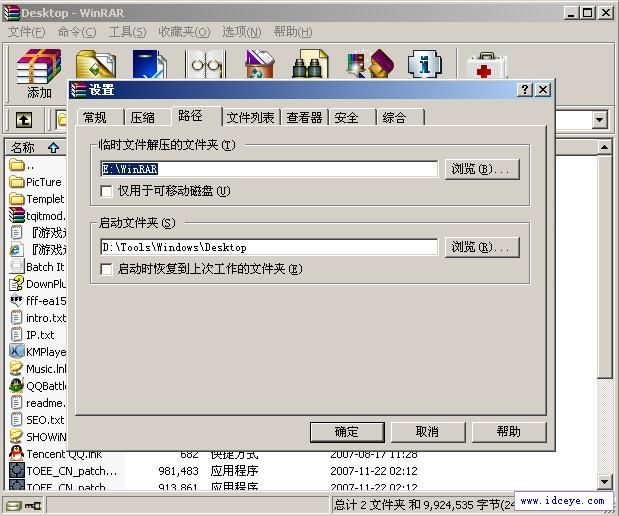Click the PicTure folder icon

click(x=17, y=182)
